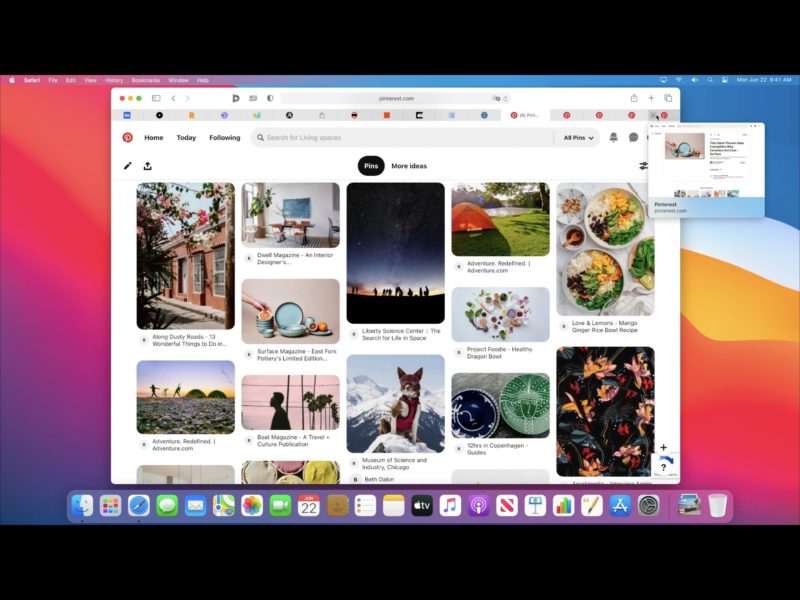
Task: Open the board filter sliders icon
Action: tap(643, 165)
